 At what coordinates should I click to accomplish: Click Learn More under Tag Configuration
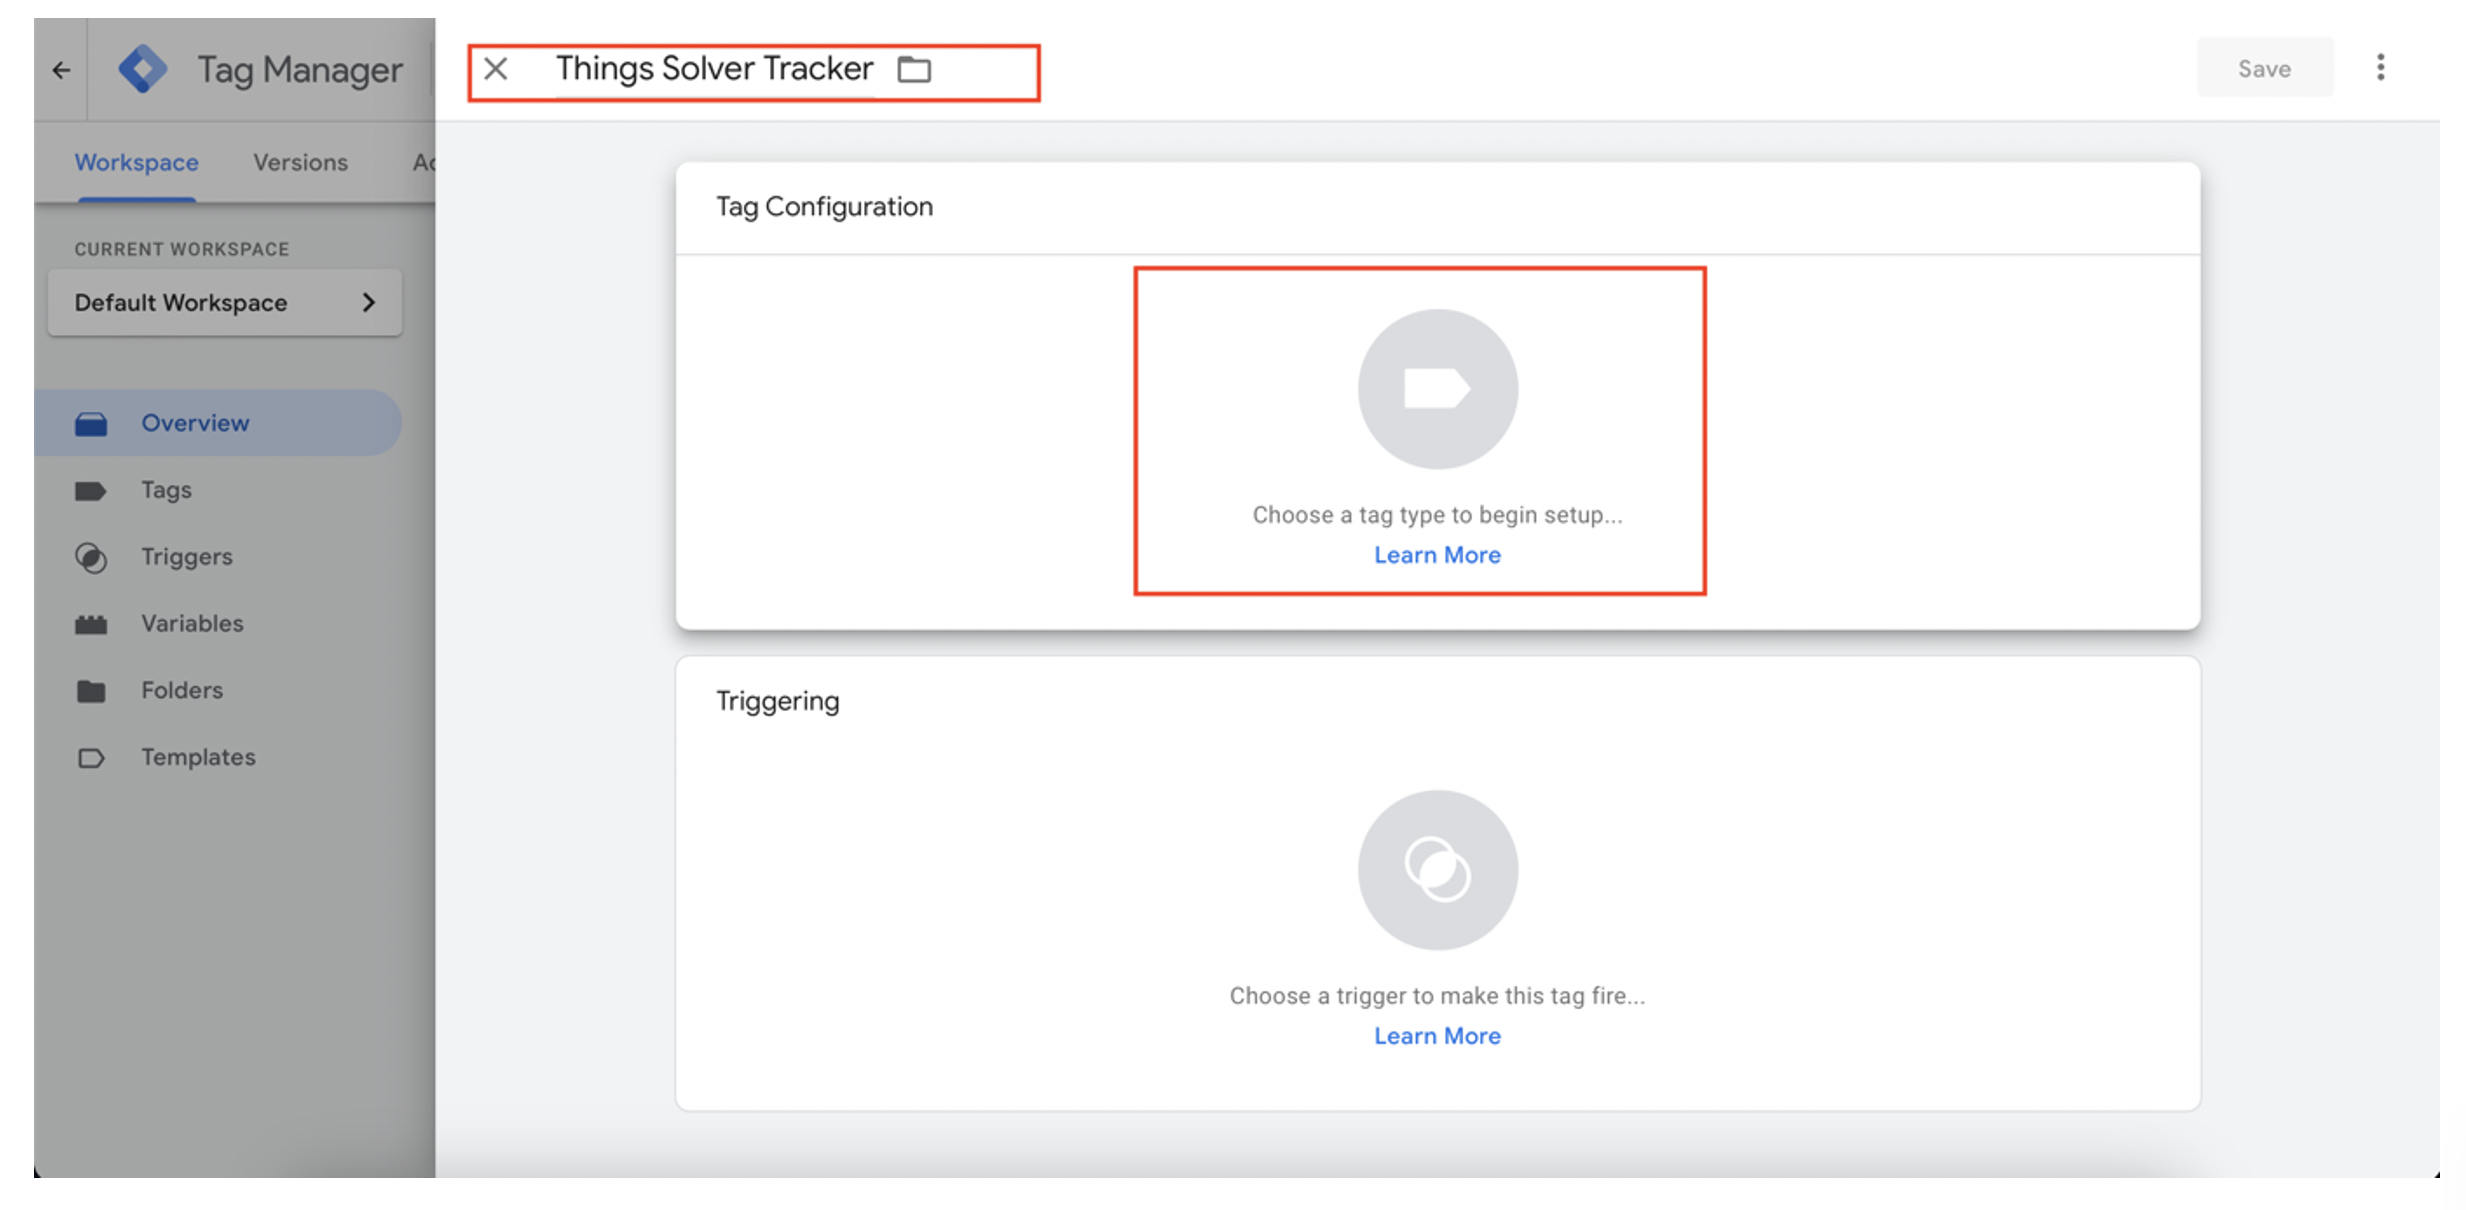coord(1437,555)
